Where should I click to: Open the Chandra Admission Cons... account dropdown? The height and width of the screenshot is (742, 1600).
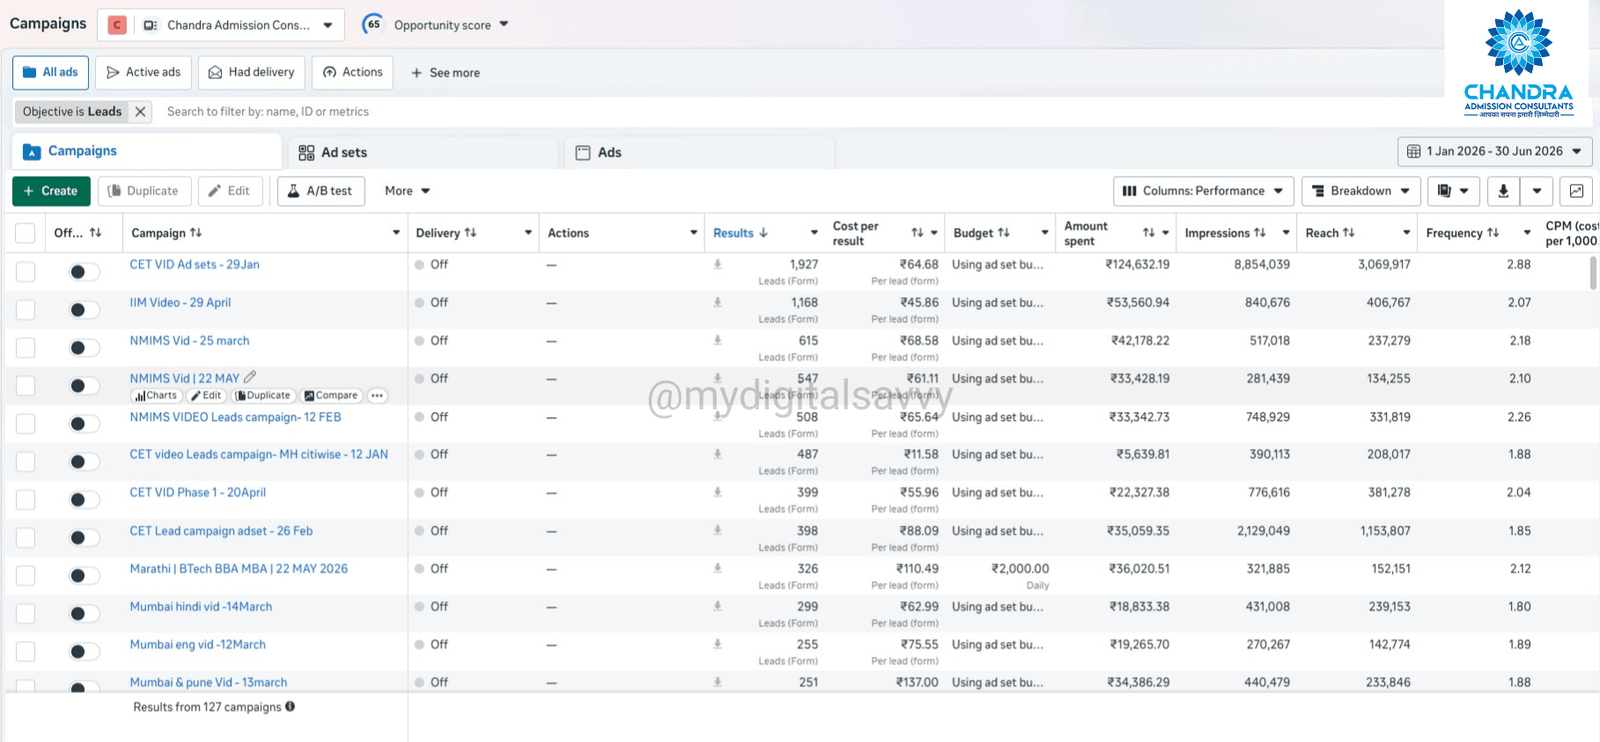click(221, 25)
